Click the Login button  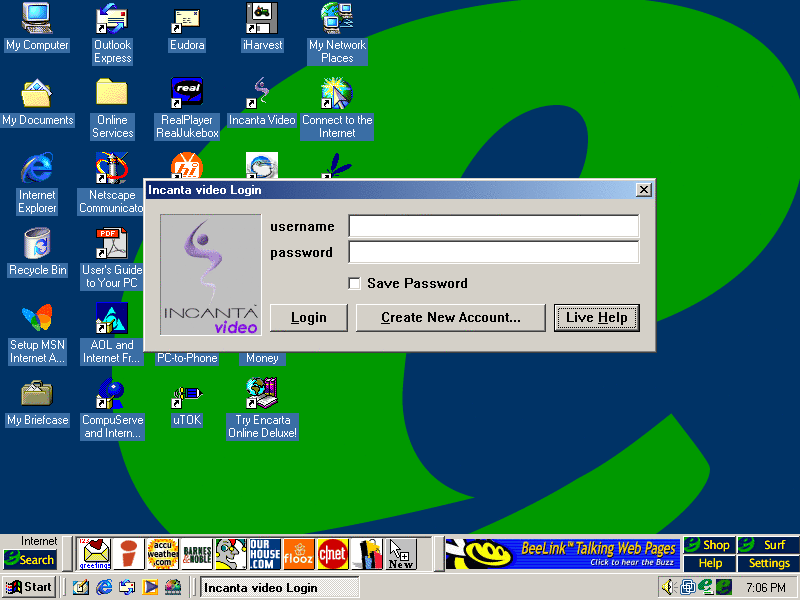[309, 318]
